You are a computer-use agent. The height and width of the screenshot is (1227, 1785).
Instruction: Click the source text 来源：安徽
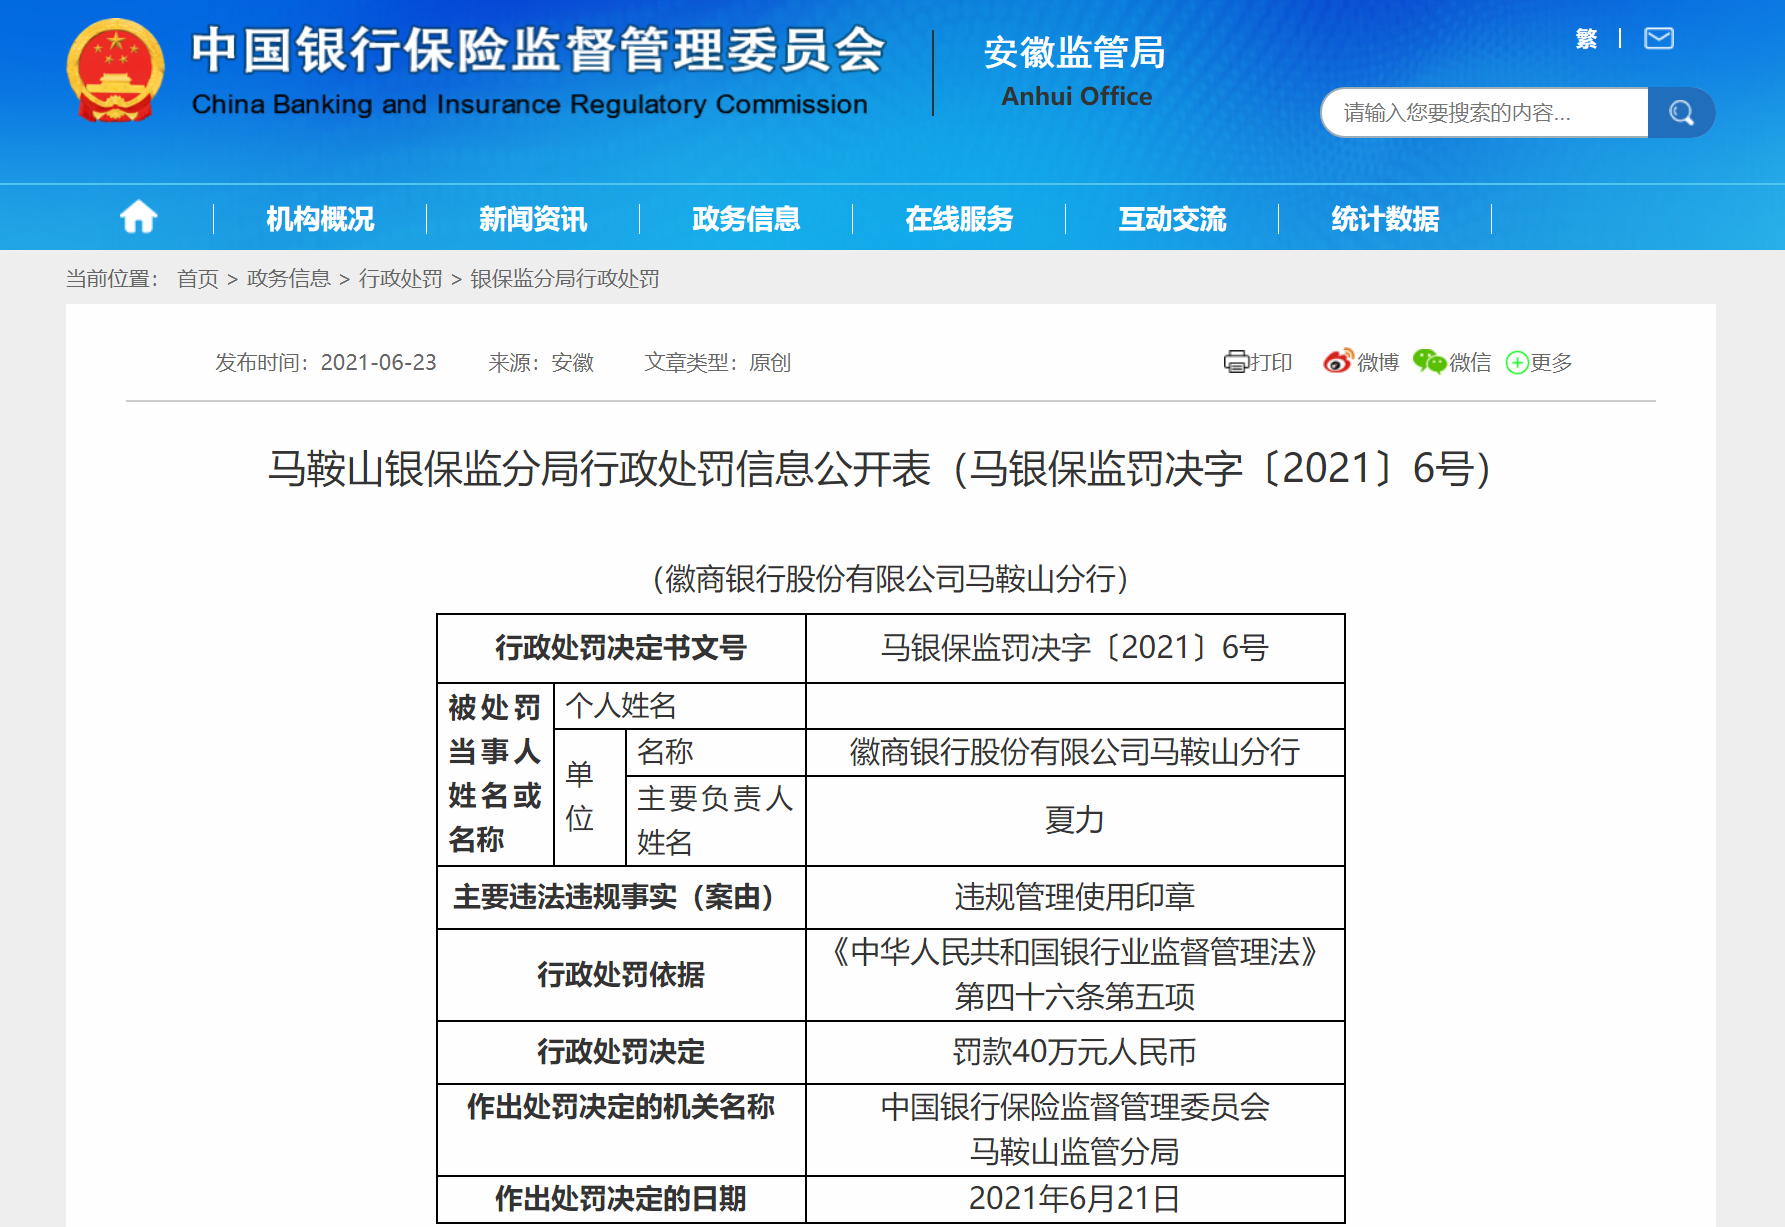pos(541,362)
